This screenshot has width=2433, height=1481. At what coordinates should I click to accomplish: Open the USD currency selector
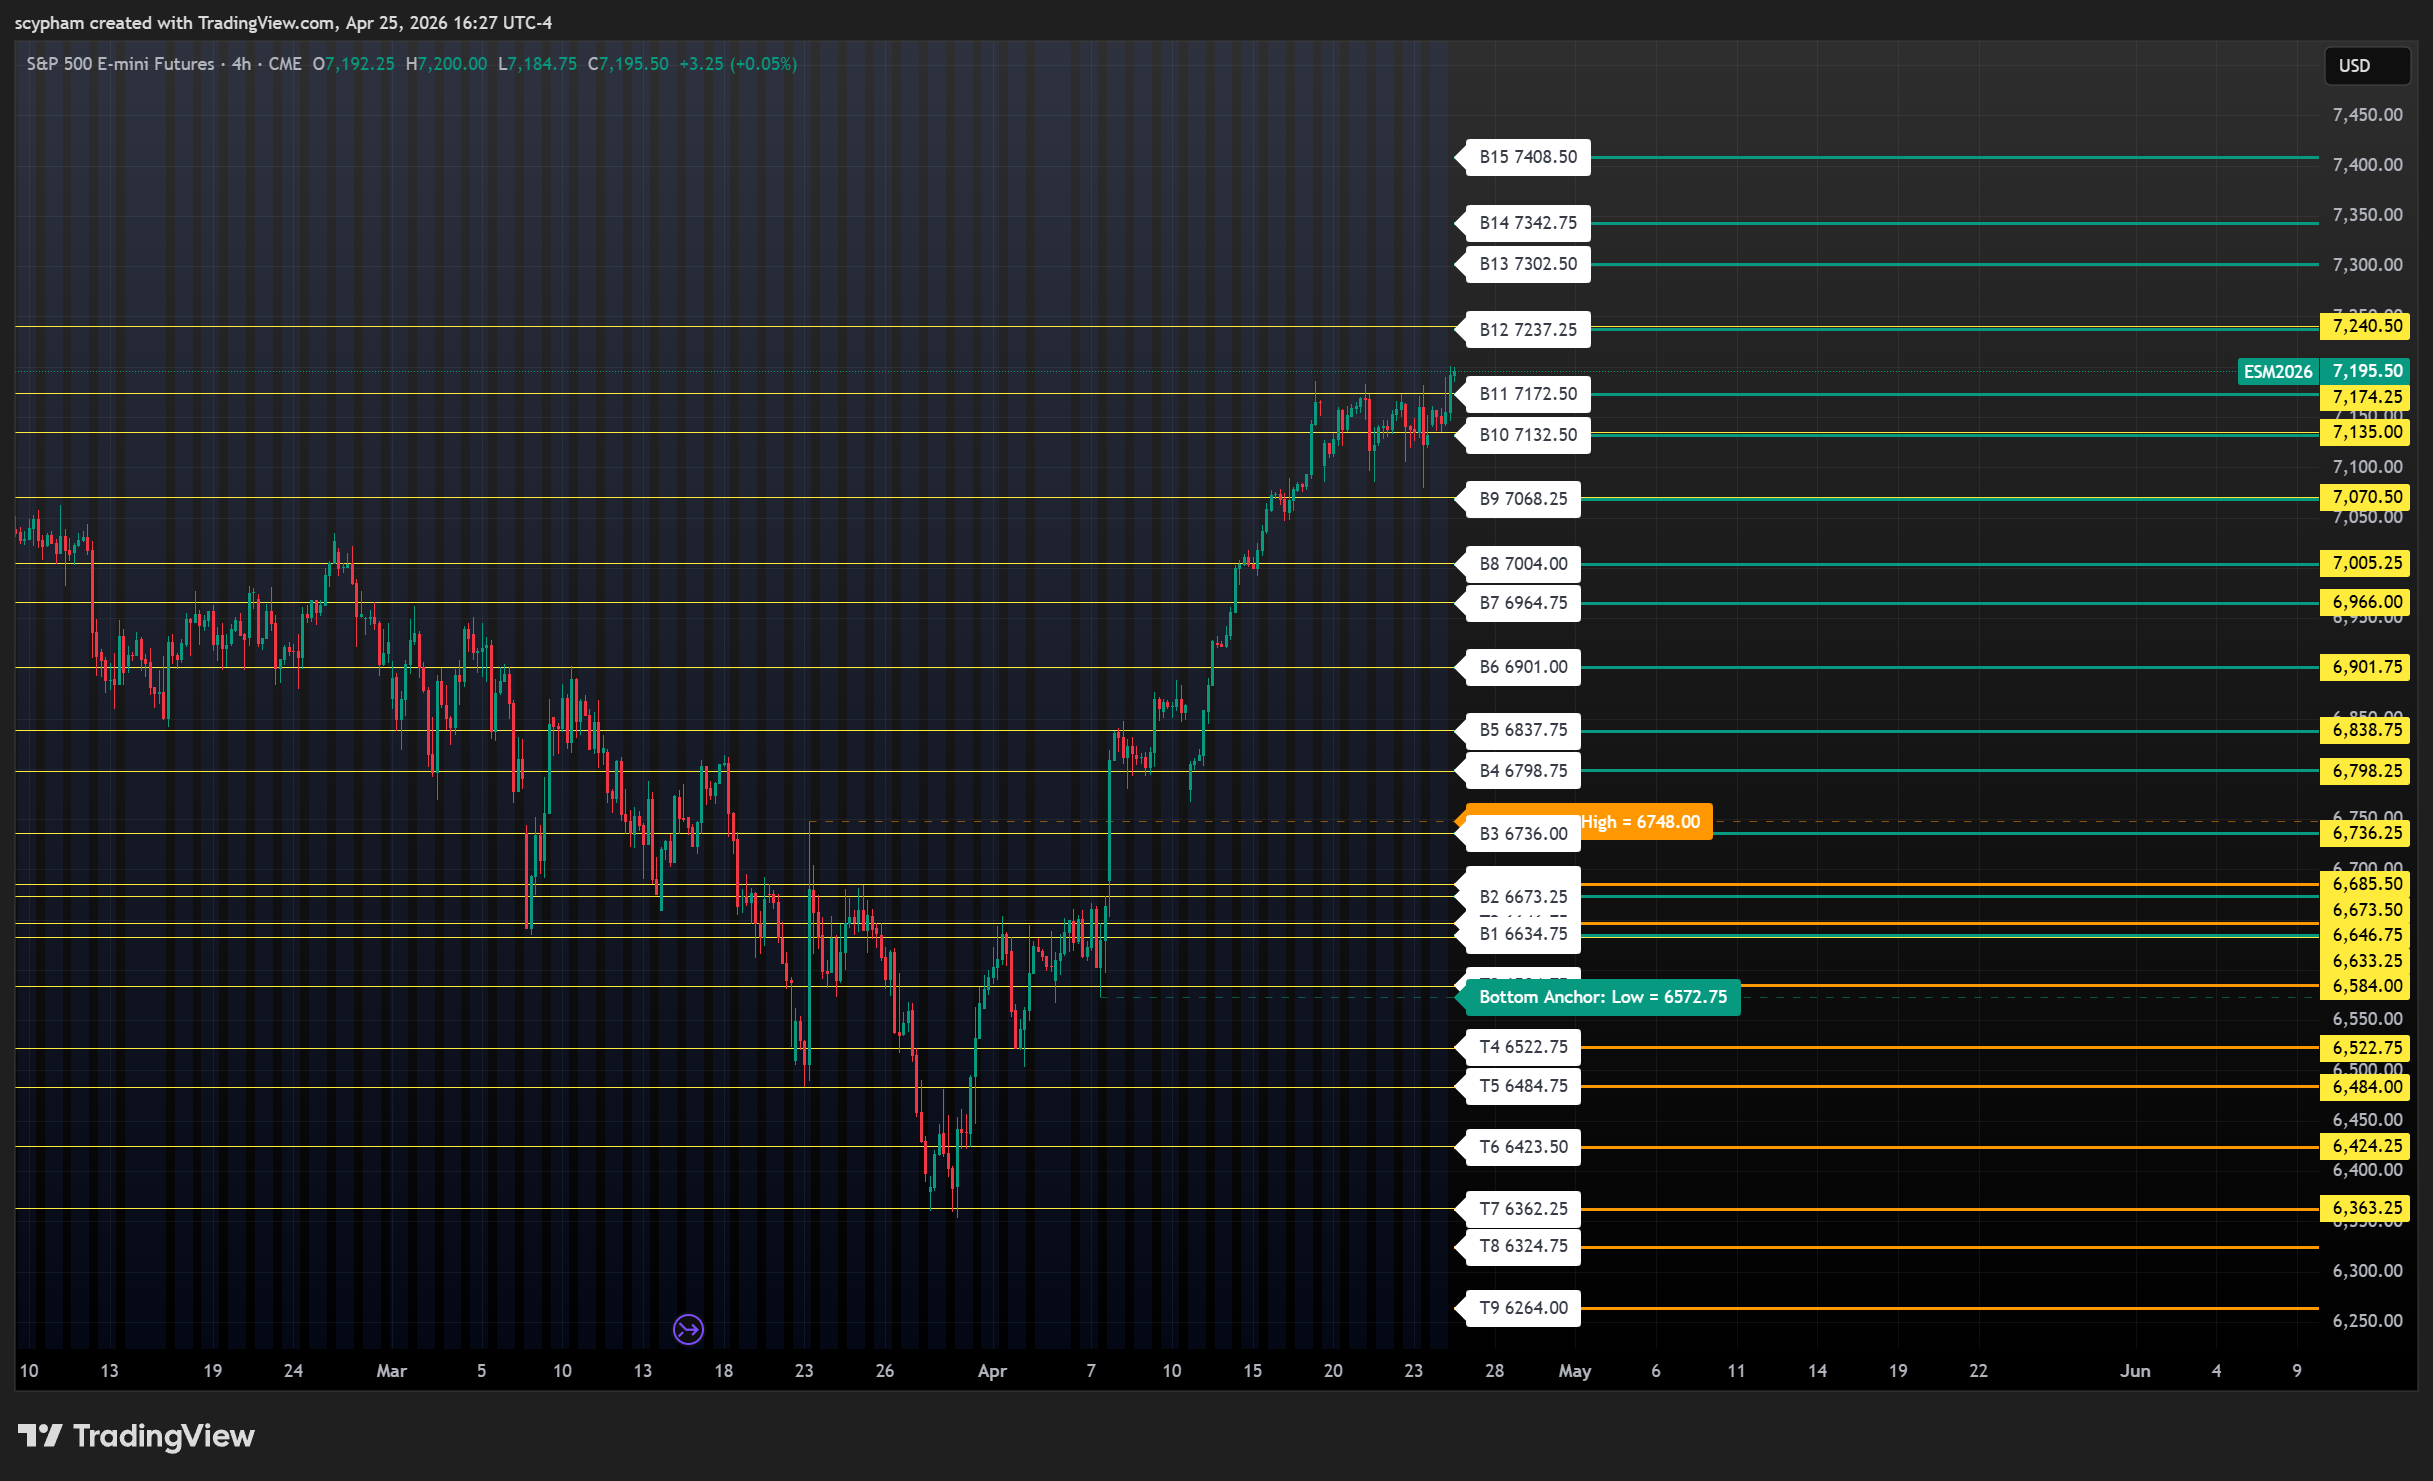(x=2365, y=66)
